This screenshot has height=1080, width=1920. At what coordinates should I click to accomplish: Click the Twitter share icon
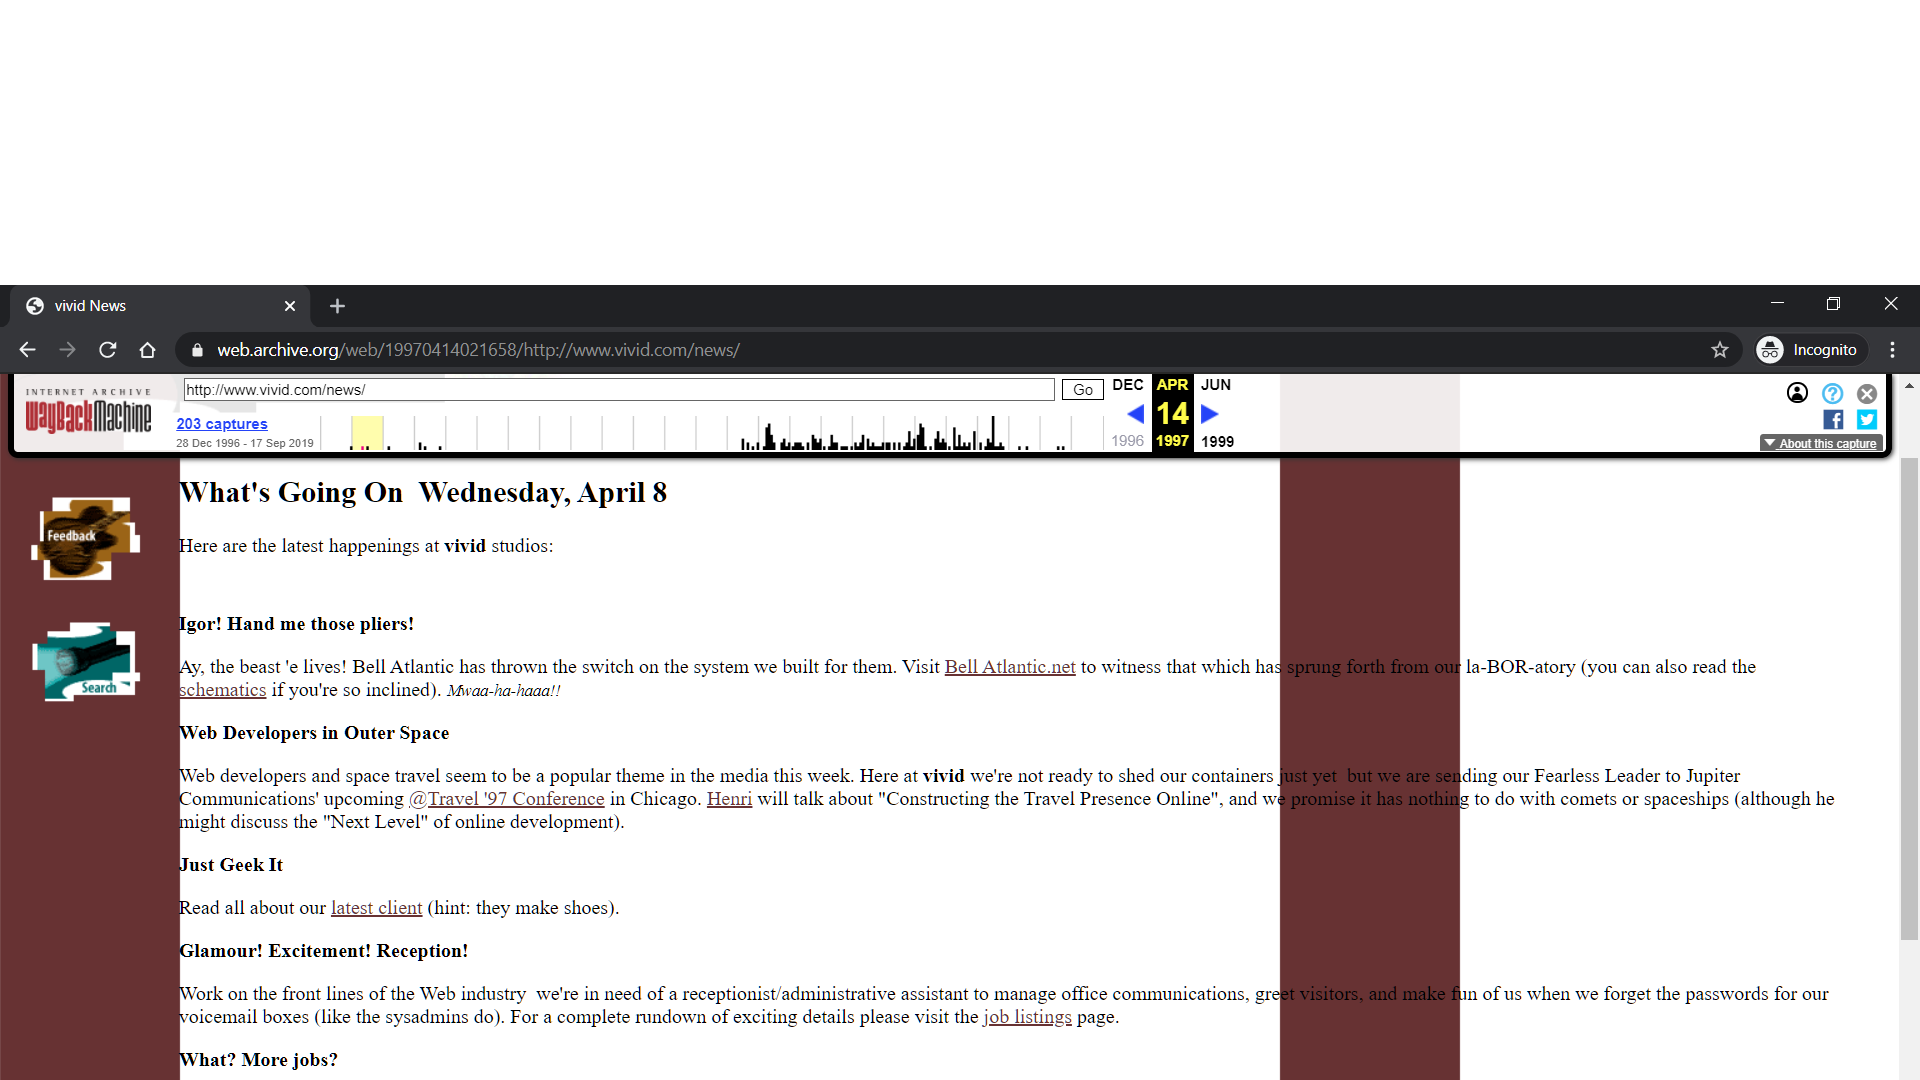[1869, 419]
